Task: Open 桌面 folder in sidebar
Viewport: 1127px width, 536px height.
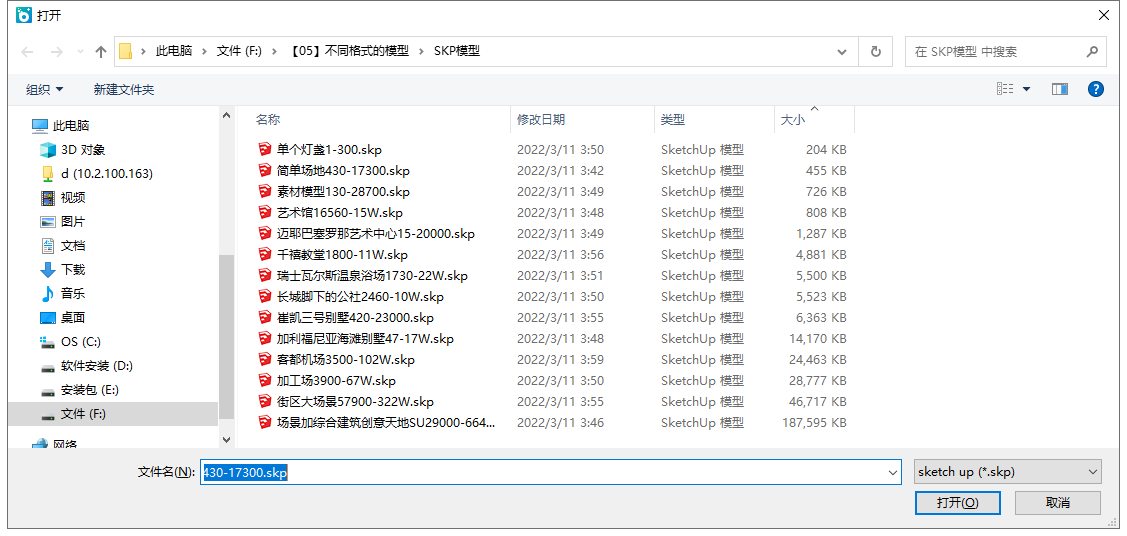Action: pyautogui.click(x=73, y=318)
